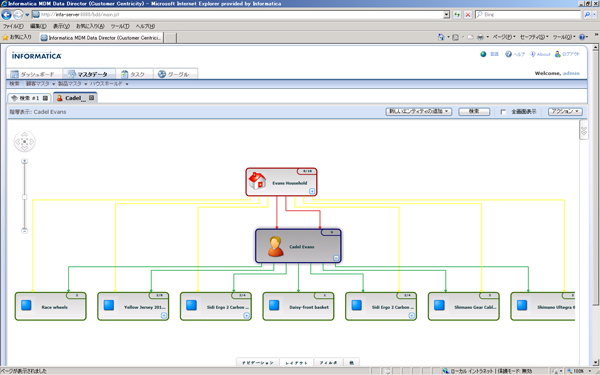The image size is (600, 375).
Task: Toggle the 全画面表示 checkbox
Action: (x=503, y=112)
